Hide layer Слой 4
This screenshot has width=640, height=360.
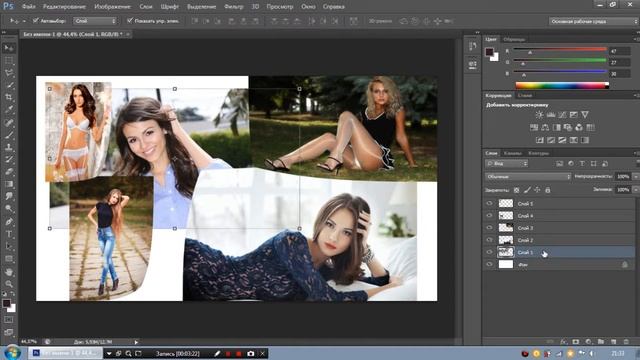(489, 216)
